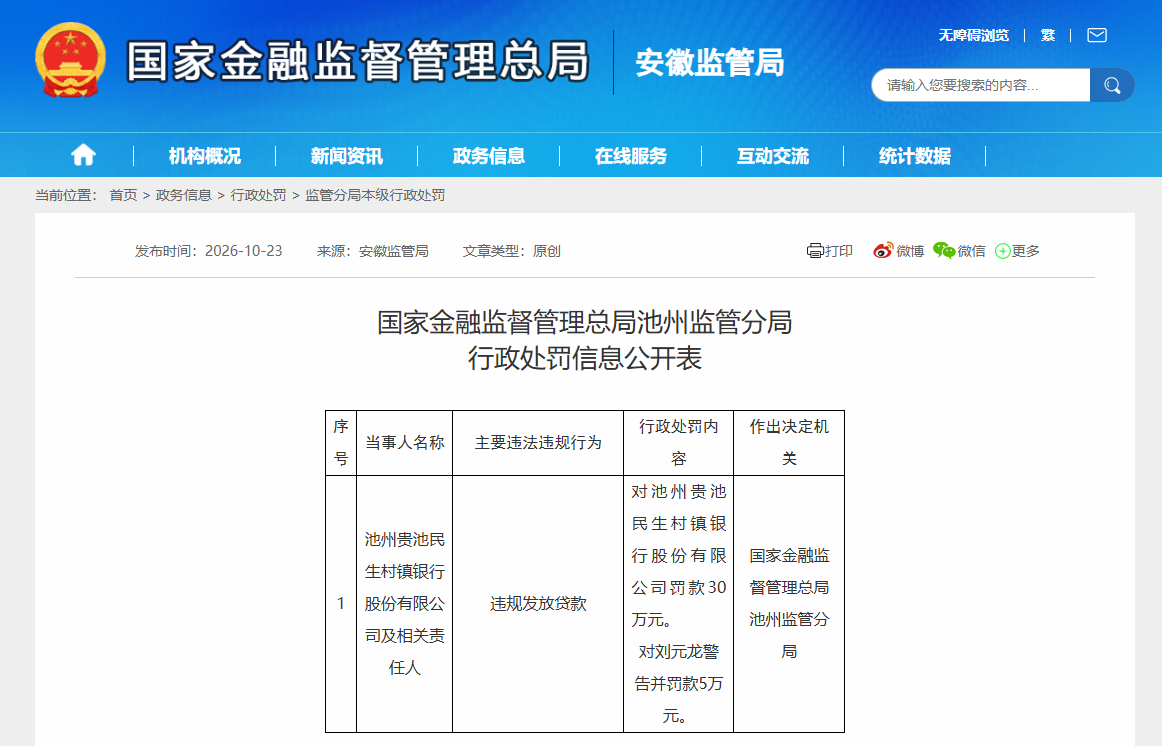Click the publish date 2026-10-23
The height and width of the screenshot is (746, 1162).
(244, 251)
